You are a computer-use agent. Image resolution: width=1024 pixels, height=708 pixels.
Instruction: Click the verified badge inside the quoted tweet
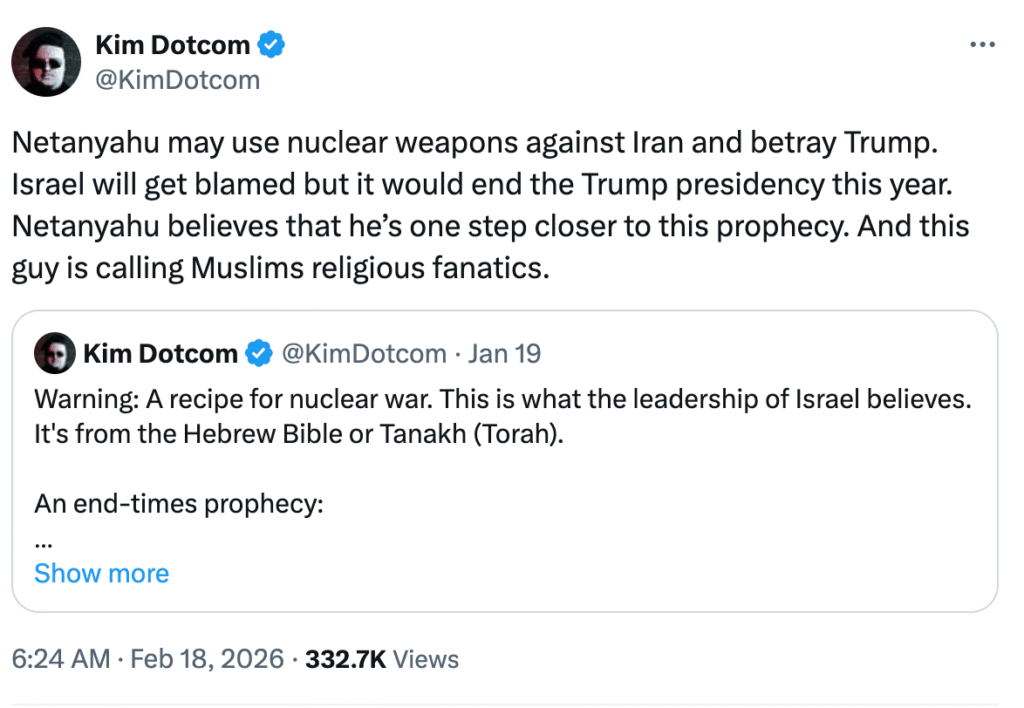259,353
